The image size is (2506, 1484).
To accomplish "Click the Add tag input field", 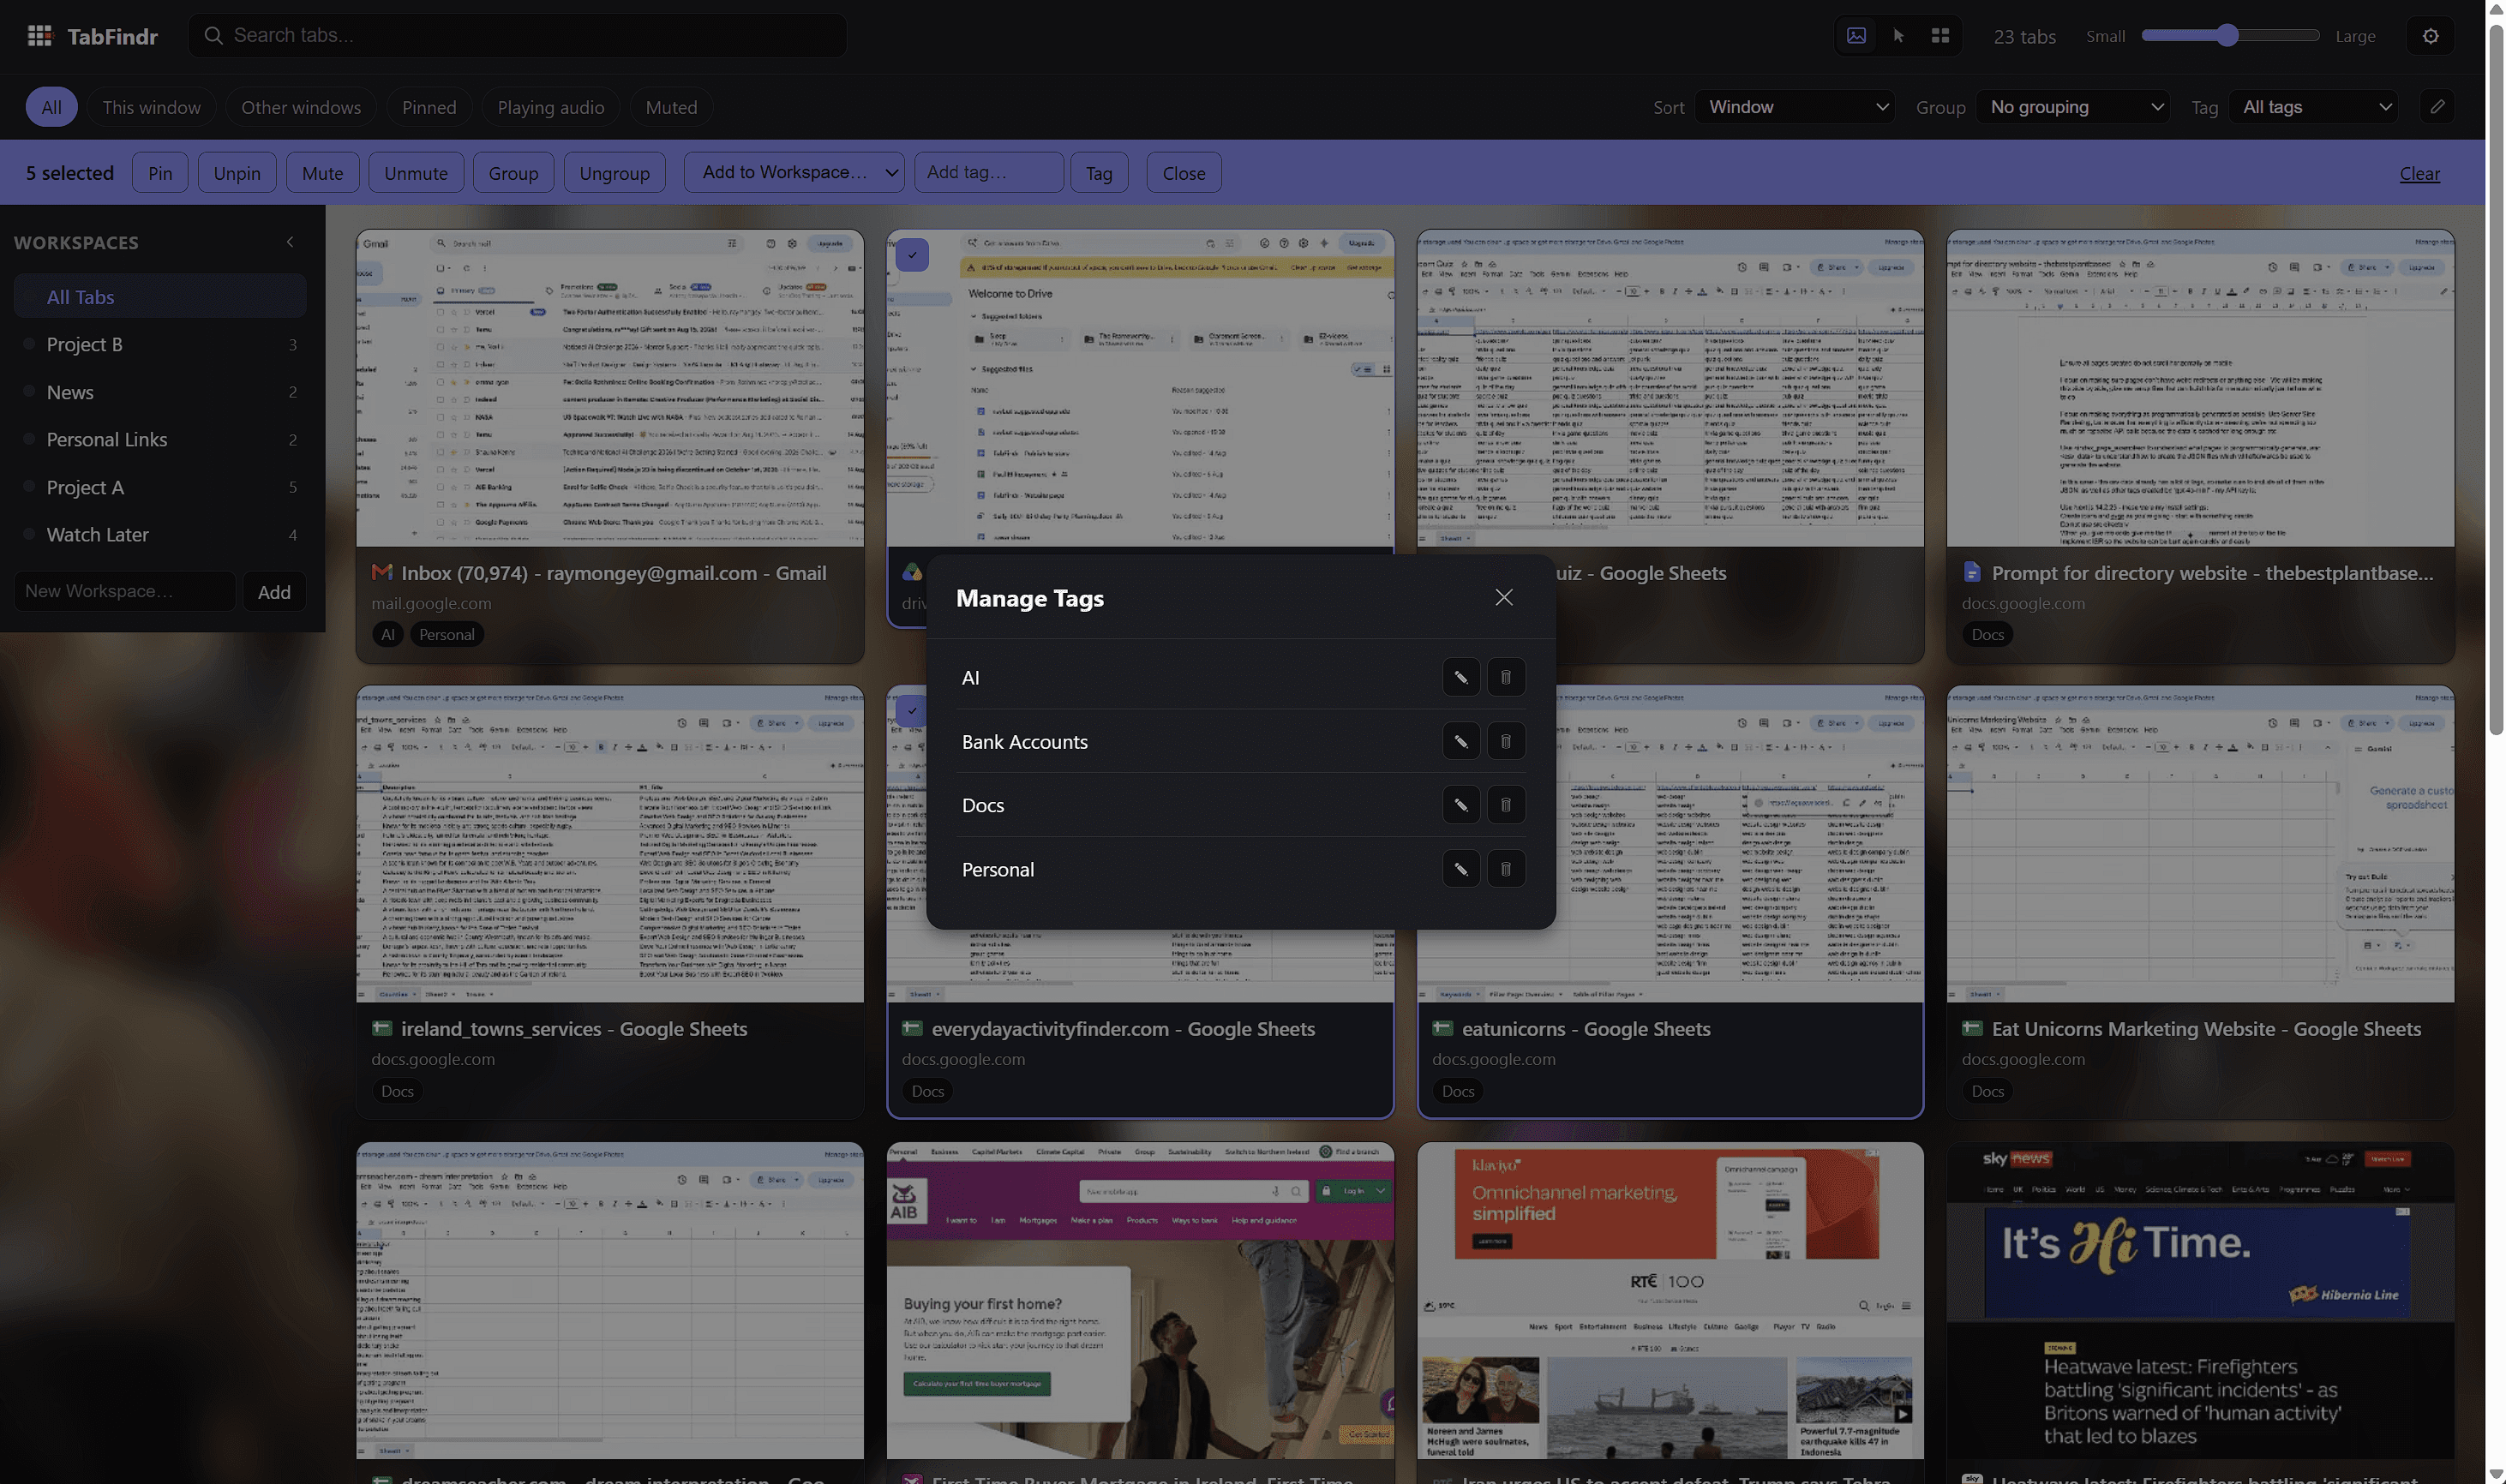I will 988,172.
